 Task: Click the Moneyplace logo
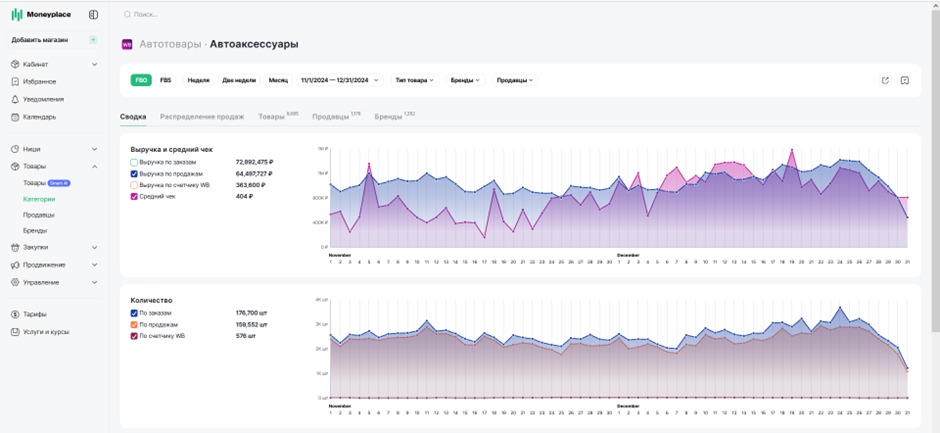click(41, 14)
